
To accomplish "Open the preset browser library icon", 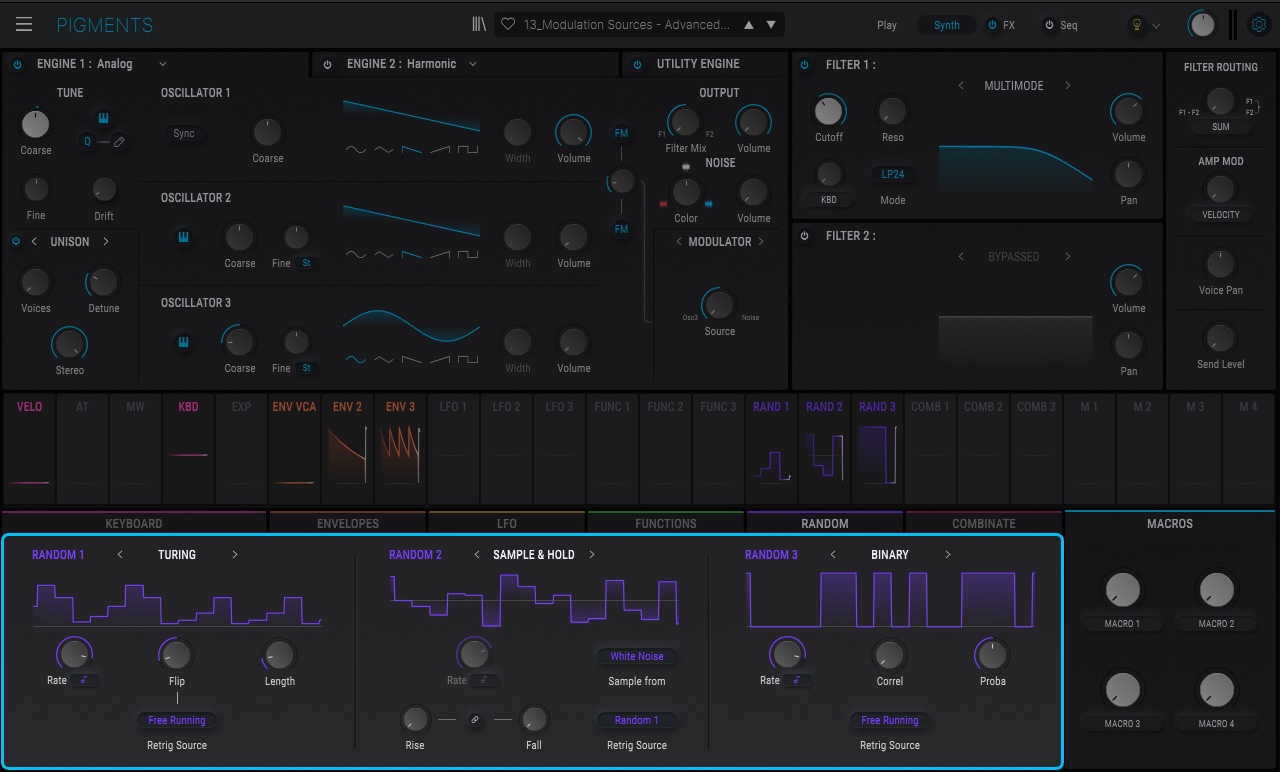I will click(x=479, y=24).
